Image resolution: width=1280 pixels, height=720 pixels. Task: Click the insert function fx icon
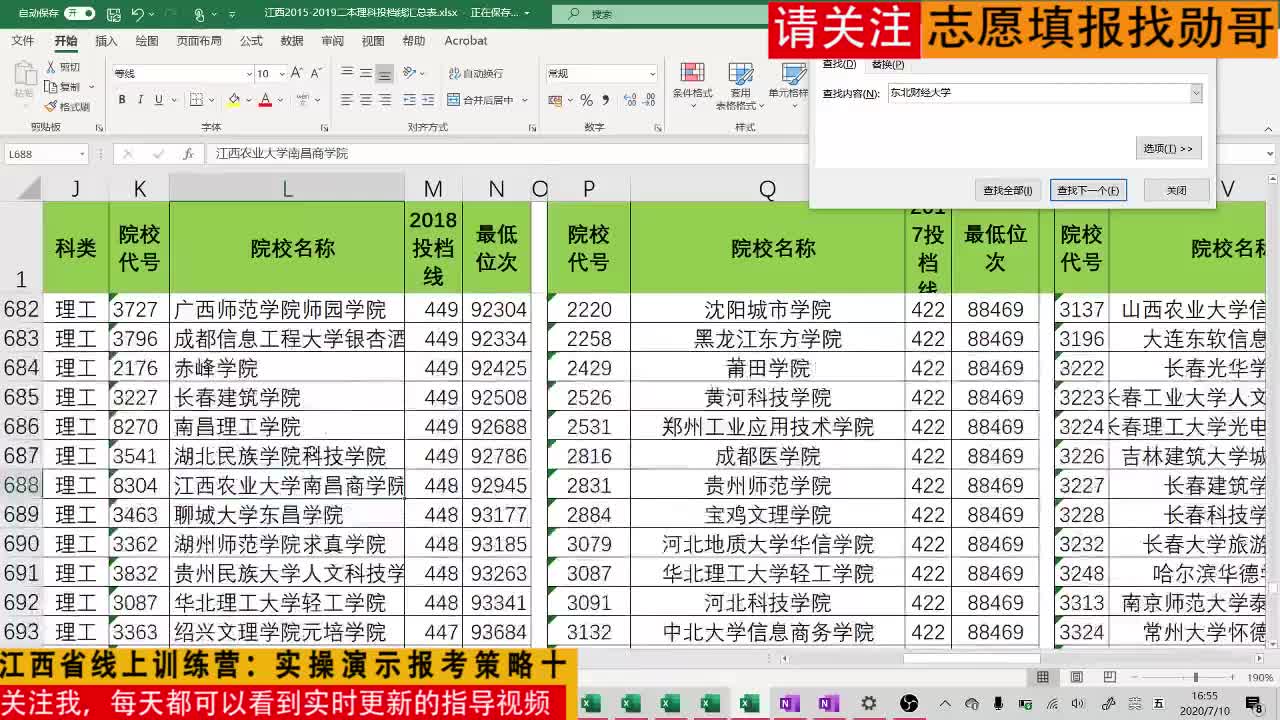click(188, 154)
